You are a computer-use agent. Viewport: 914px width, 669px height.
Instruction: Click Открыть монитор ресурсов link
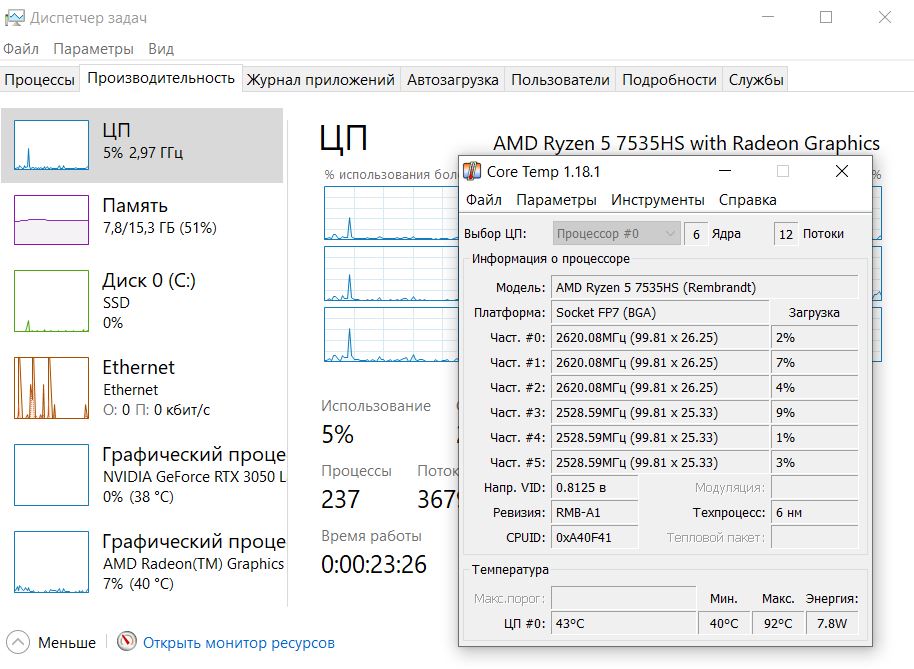coord(239,643)
